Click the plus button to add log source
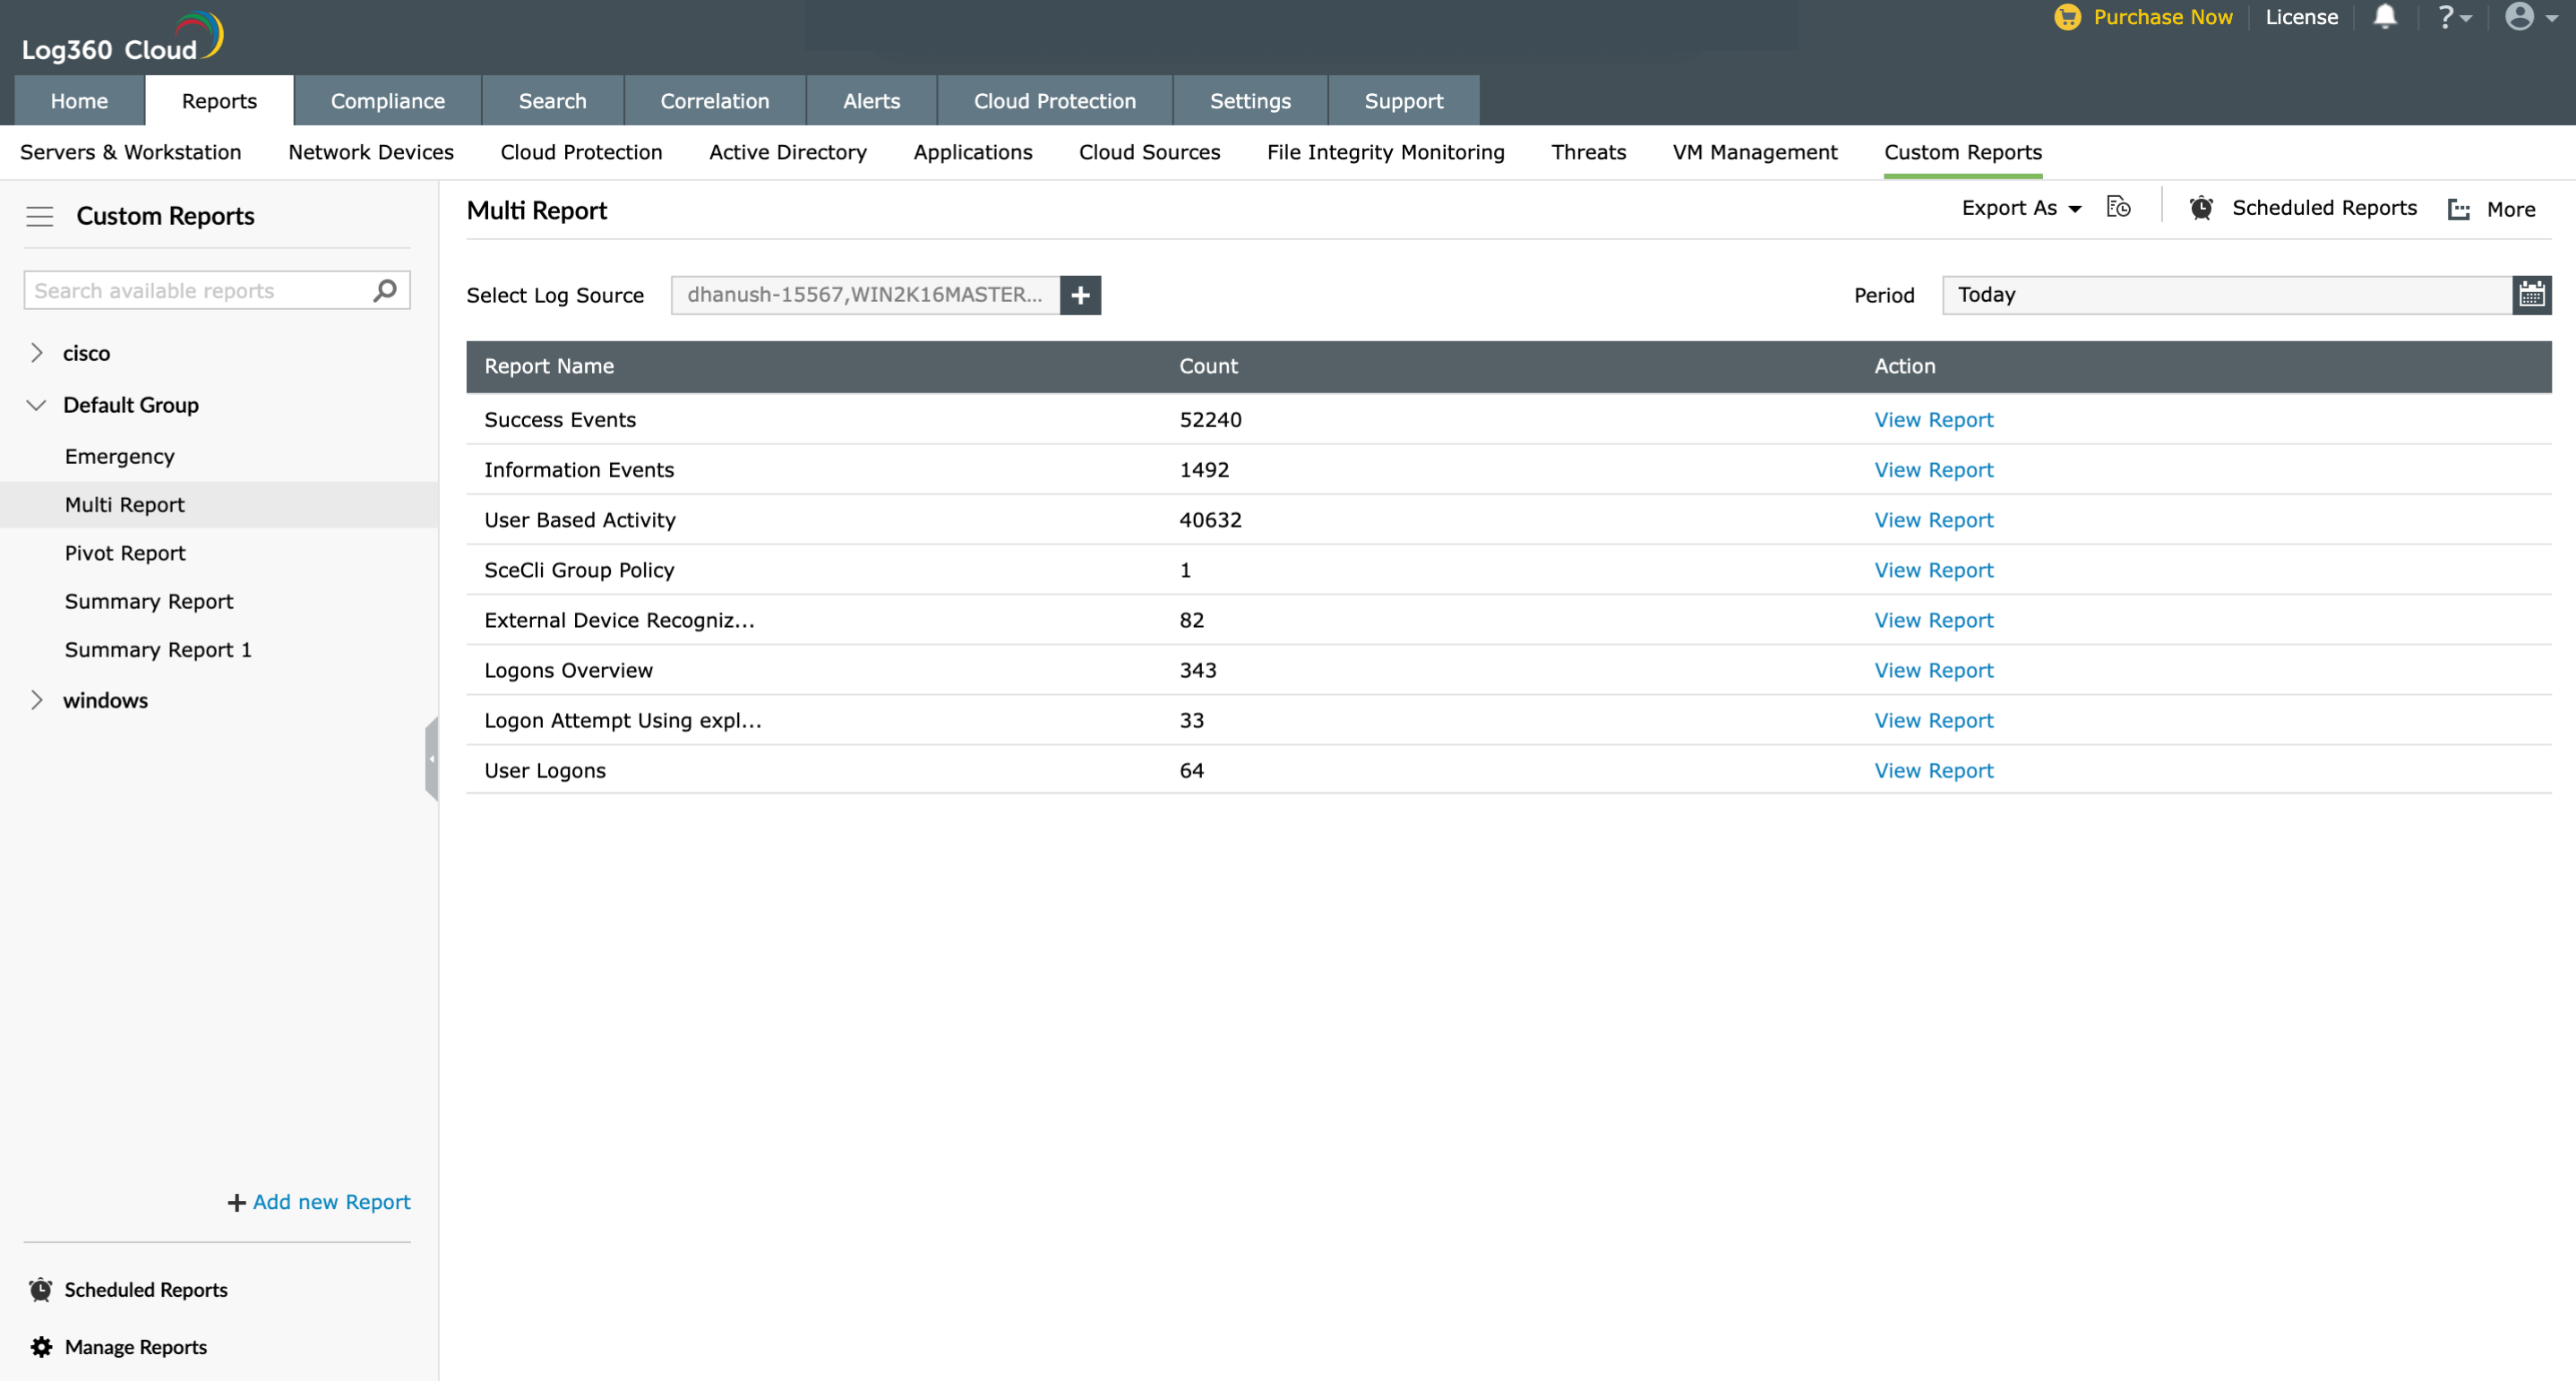Image resolution: width=2576 pixels, height=1381 pixels. click(1080, 295)
